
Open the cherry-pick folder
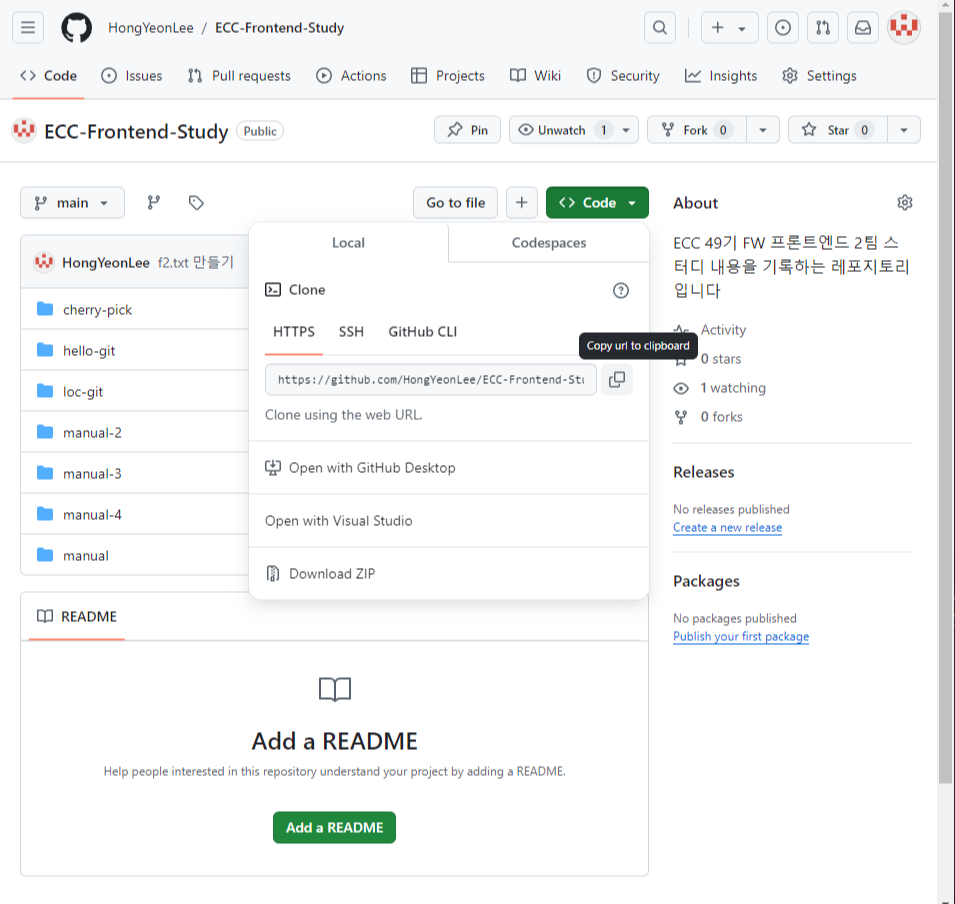point(97,309)
